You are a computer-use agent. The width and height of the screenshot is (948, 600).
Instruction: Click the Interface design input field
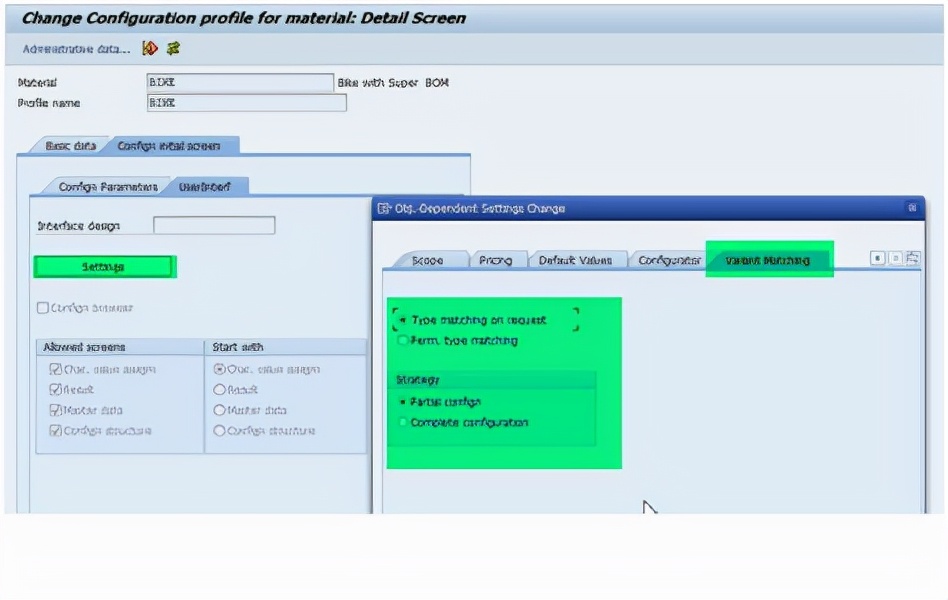point(214,226)
